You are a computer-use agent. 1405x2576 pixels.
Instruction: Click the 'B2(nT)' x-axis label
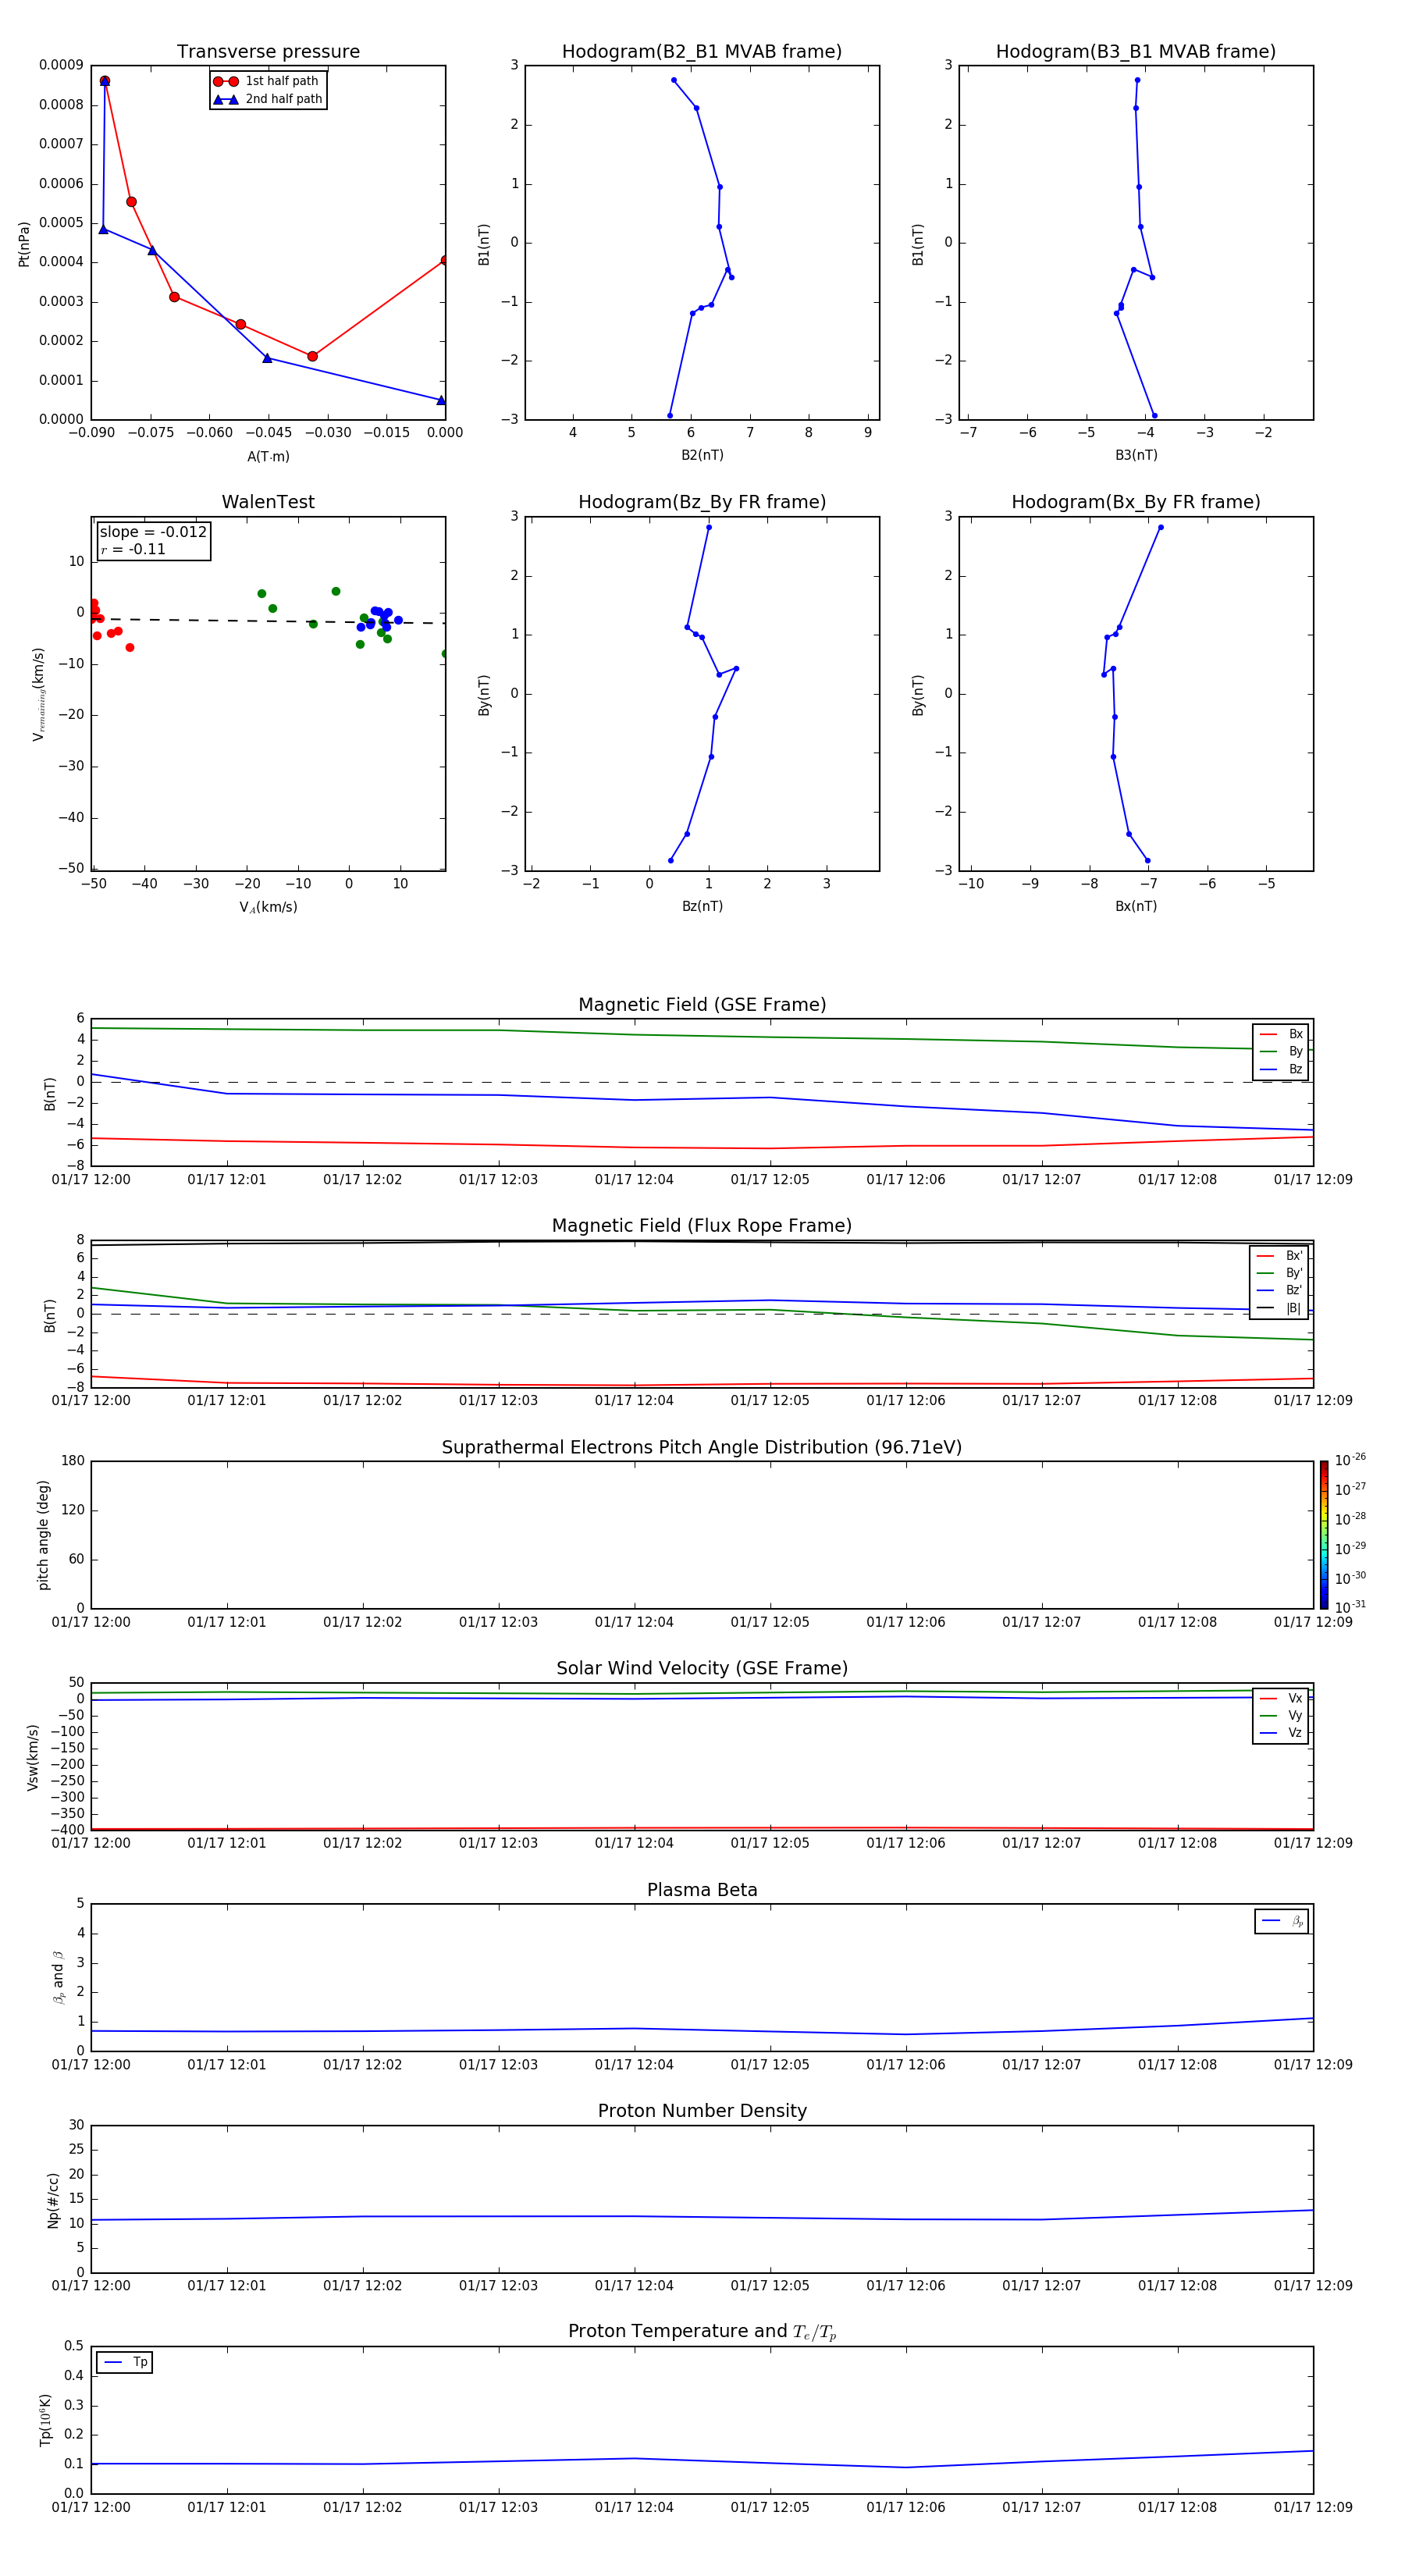(702, 455)
